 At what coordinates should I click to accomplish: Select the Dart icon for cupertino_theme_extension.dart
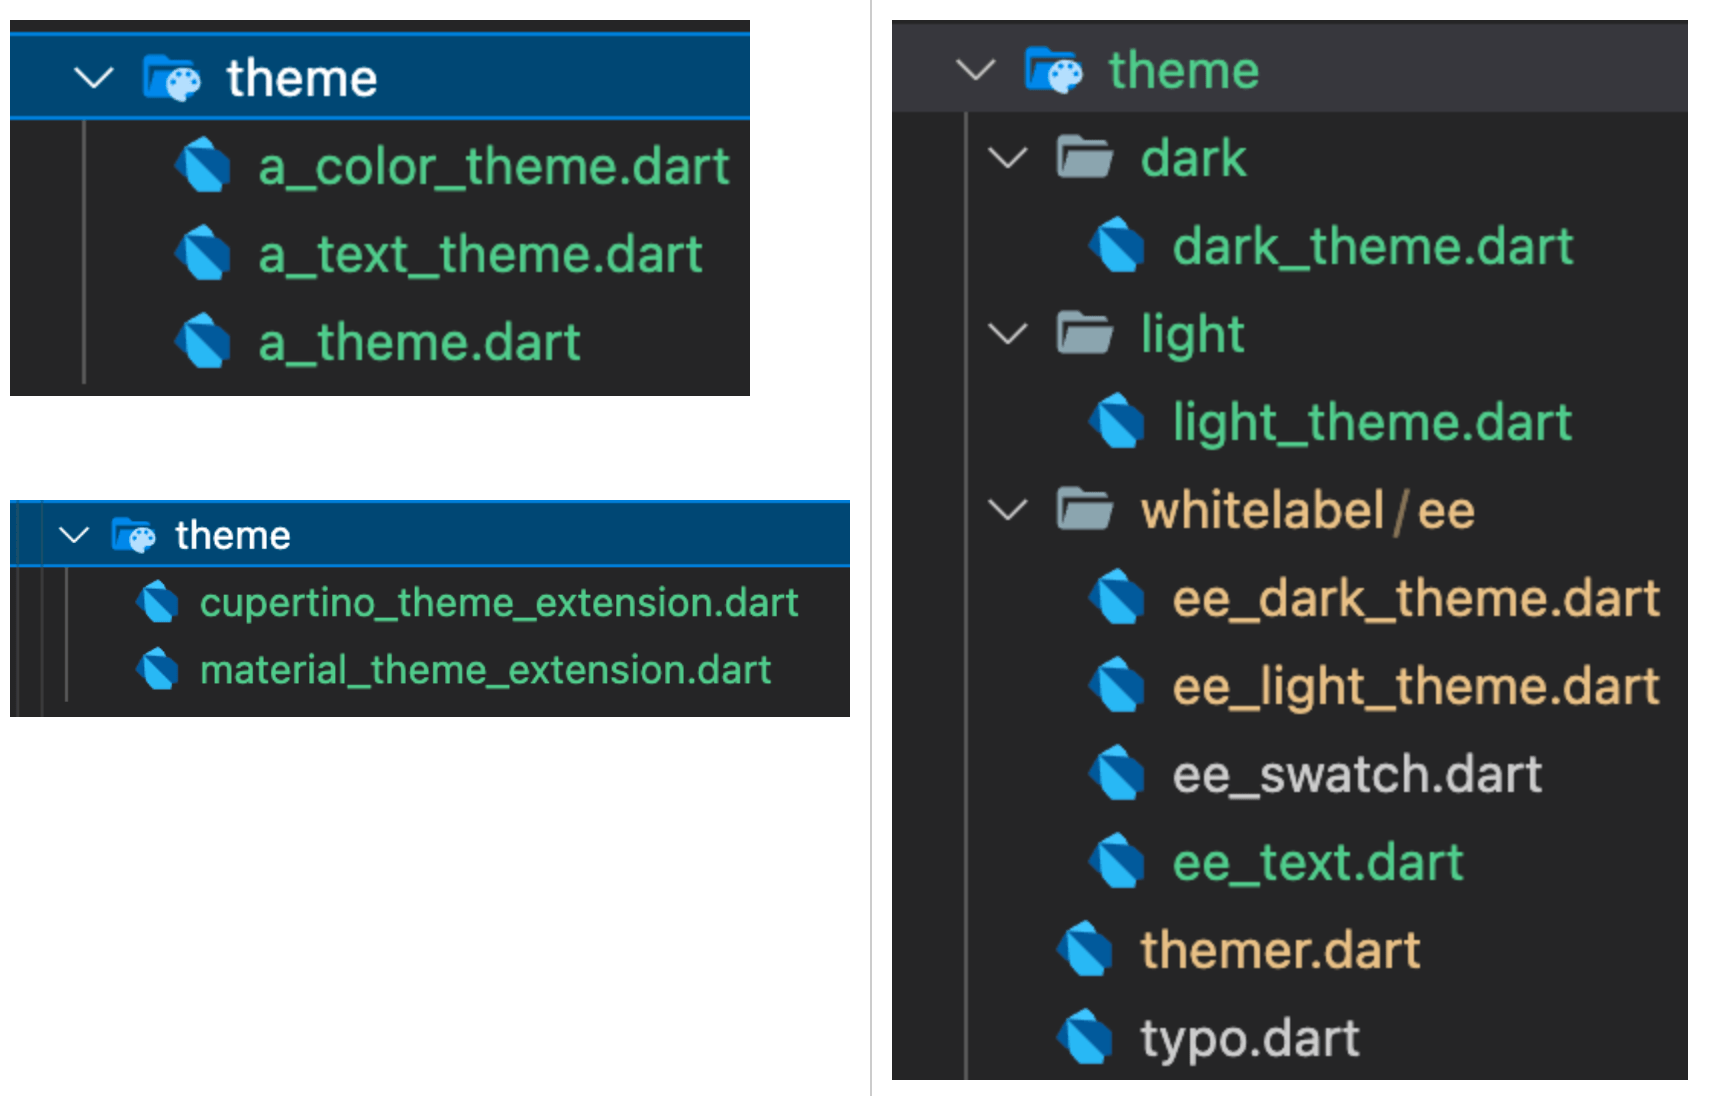157,602
